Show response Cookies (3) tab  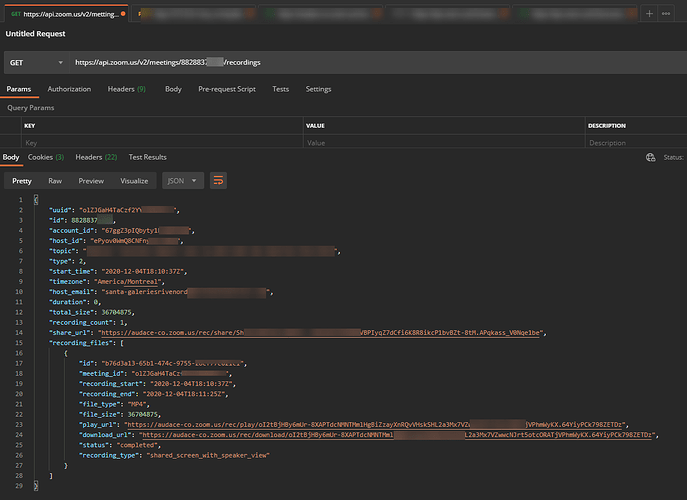pos(46,157)
